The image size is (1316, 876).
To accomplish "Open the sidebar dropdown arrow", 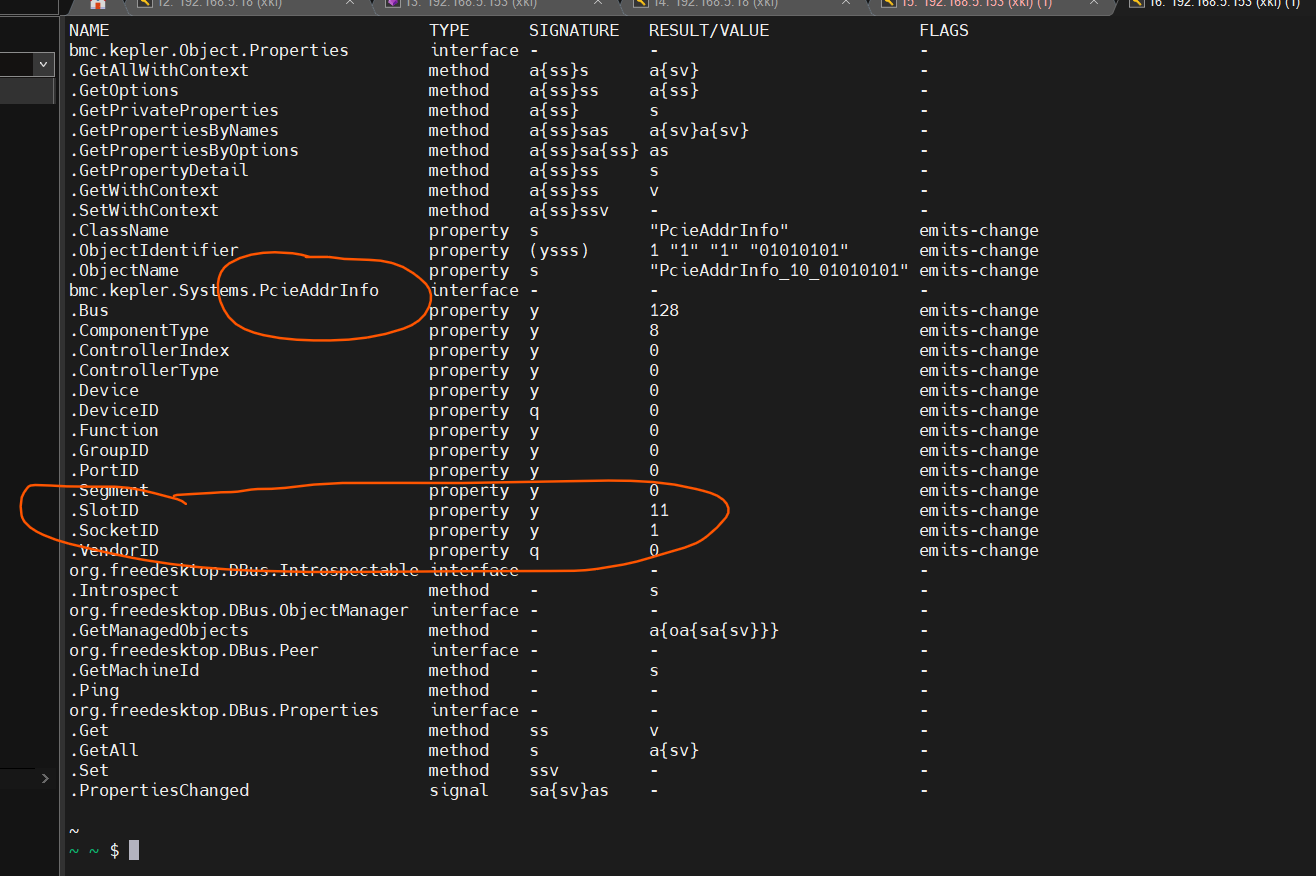I will 43,64.
